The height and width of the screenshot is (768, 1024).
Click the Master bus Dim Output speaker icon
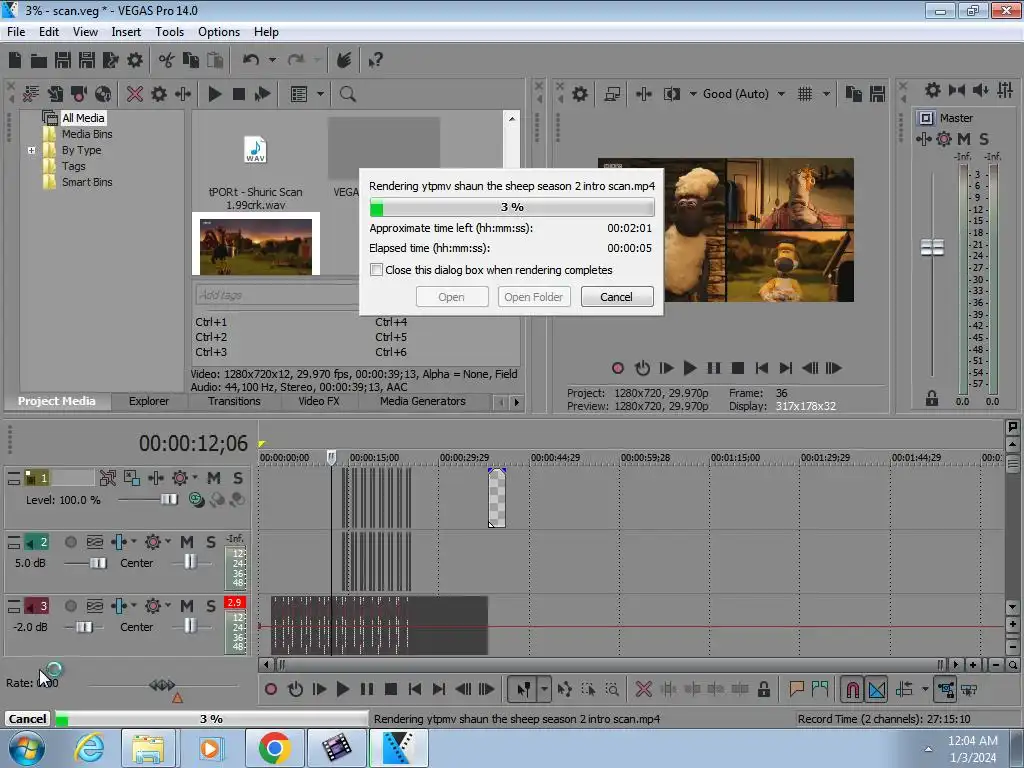pyautogui.click(x=980, y=90)
